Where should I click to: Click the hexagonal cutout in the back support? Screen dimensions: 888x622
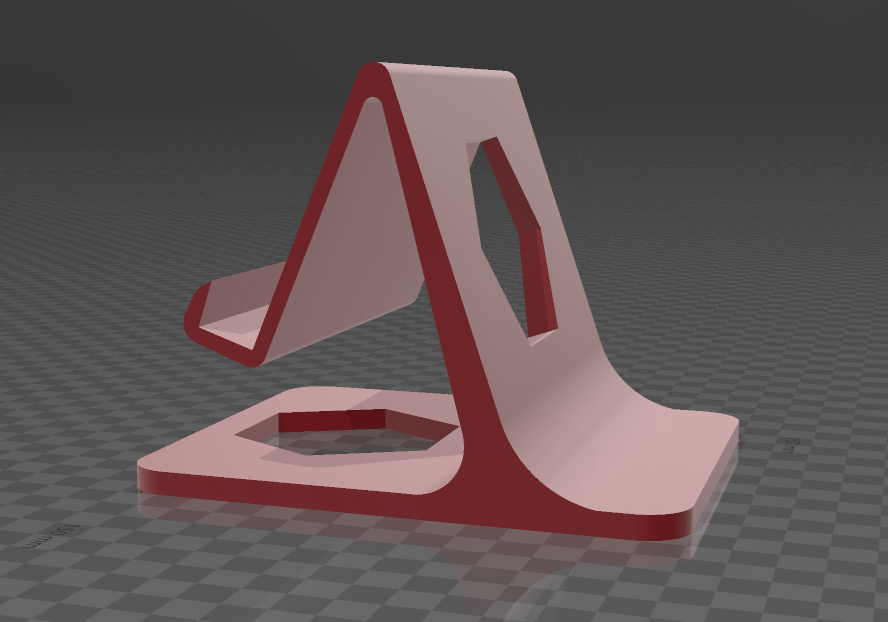(x=513, y=240)
